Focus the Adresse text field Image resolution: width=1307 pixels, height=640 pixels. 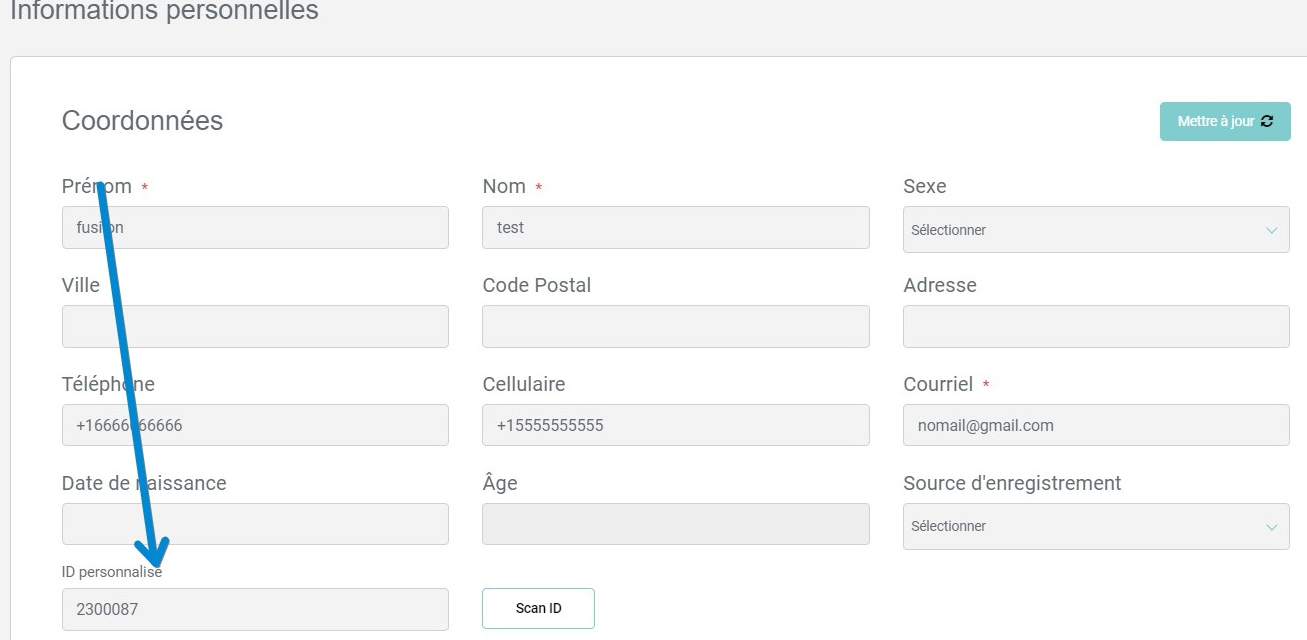[1095, 327]
